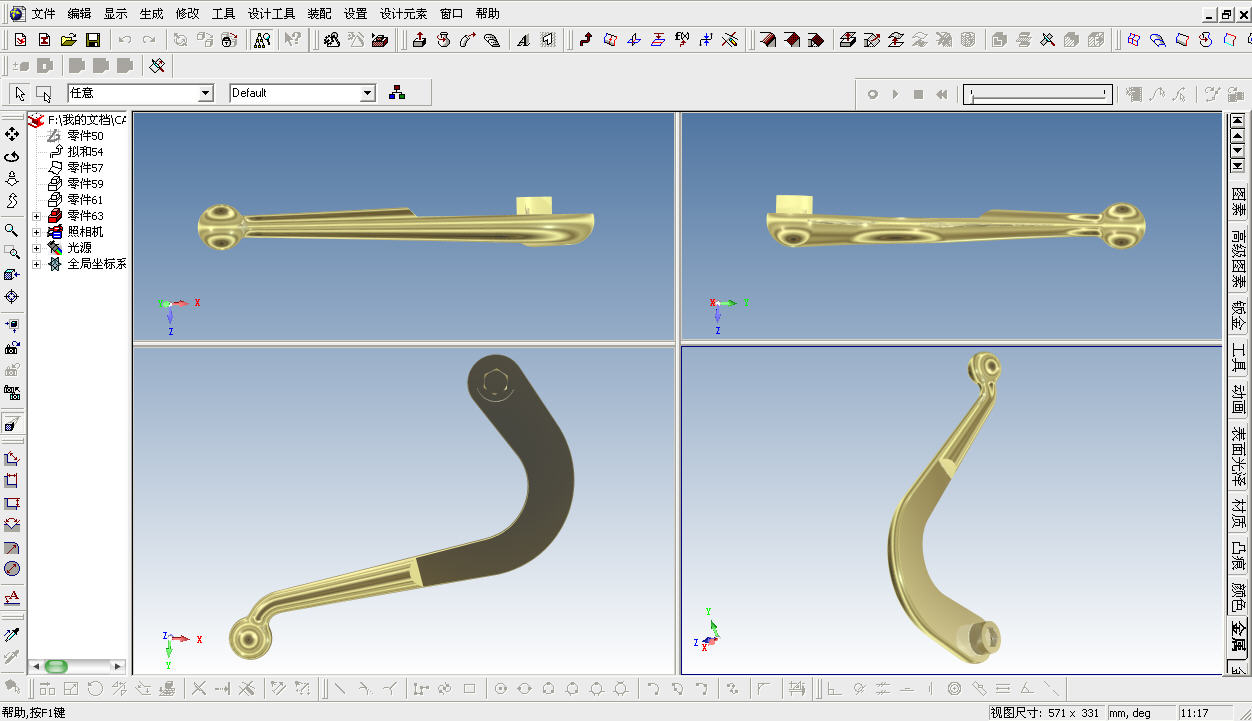The image size is (1252, 721).
Task: Expand the 照相机 tree node
Action: [37, 232]
